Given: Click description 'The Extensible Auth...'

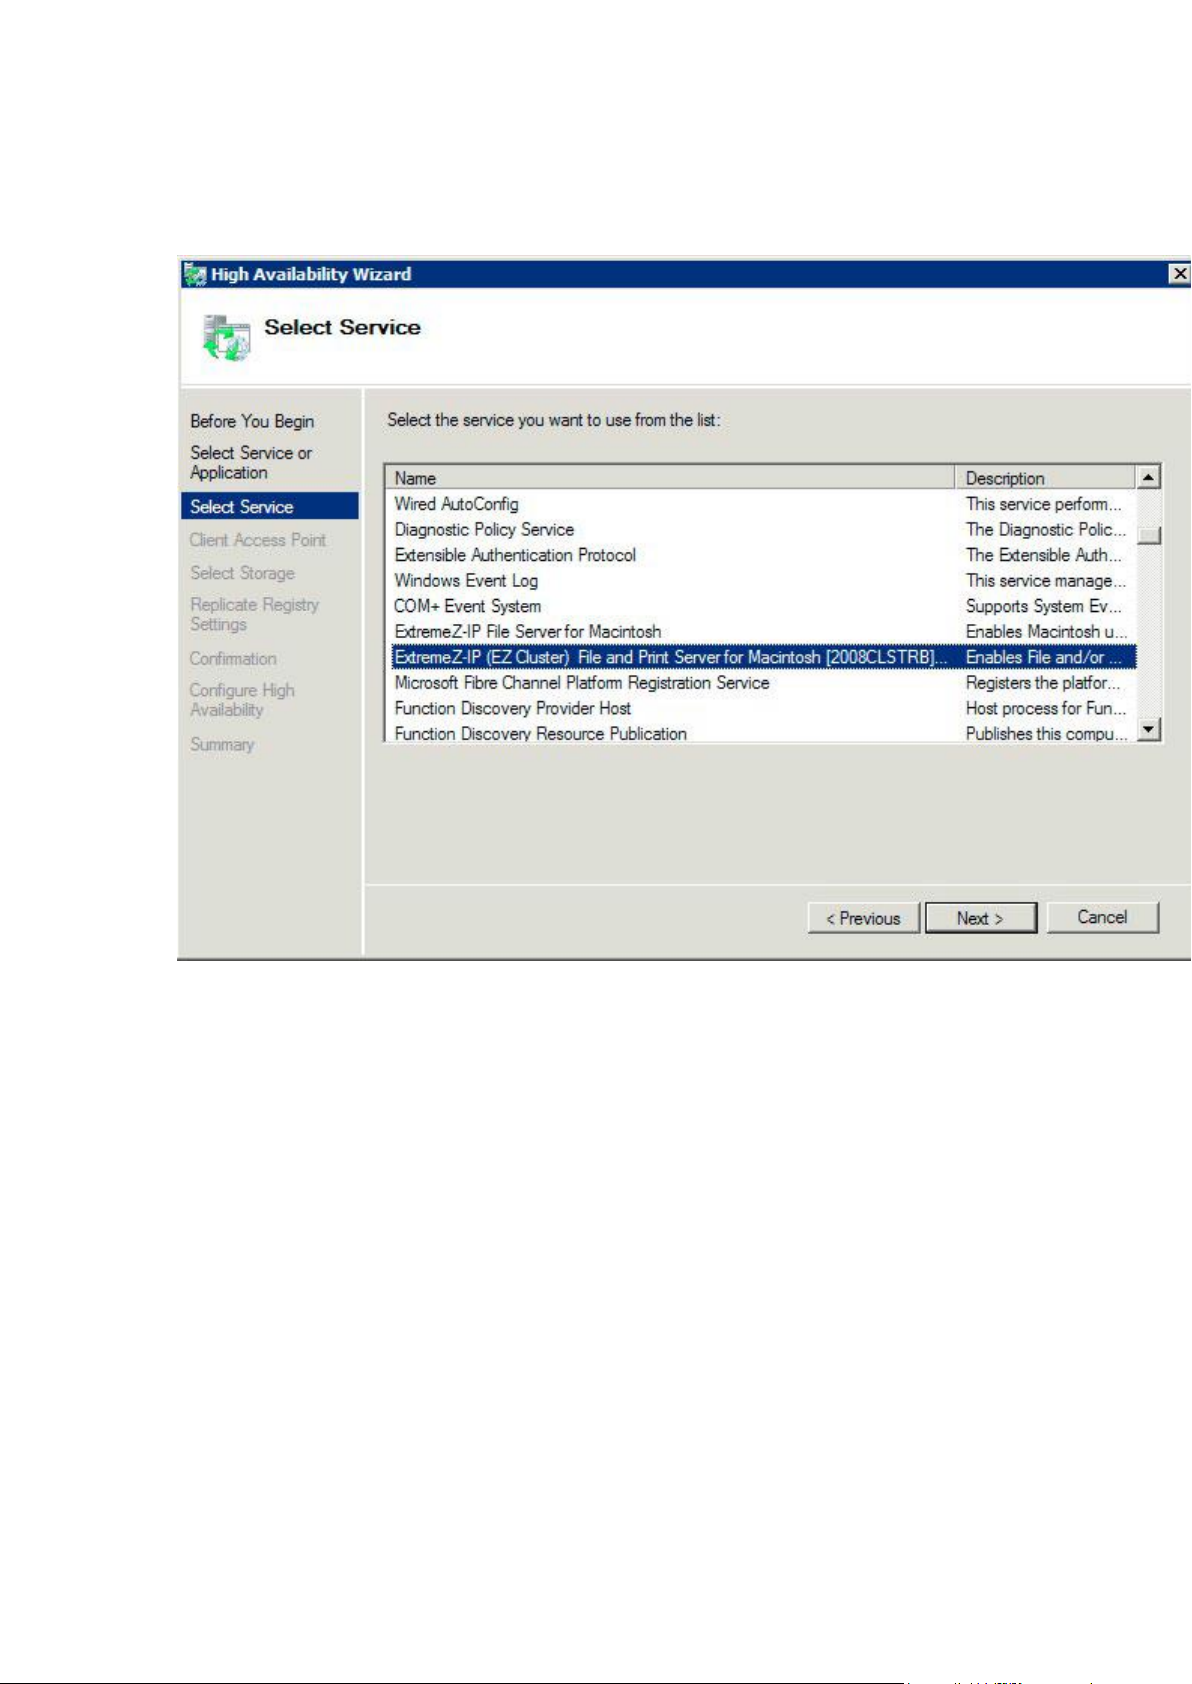Looking at the screenshot, I should (x=1043, y=555).
